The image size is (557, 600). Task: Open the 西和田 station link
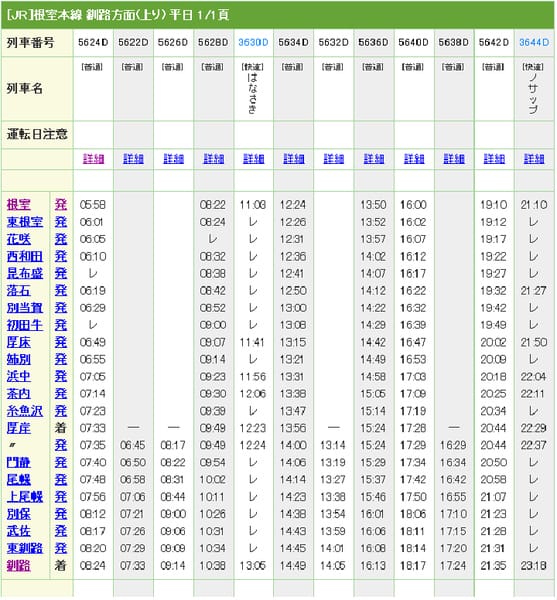click(25, 256)
